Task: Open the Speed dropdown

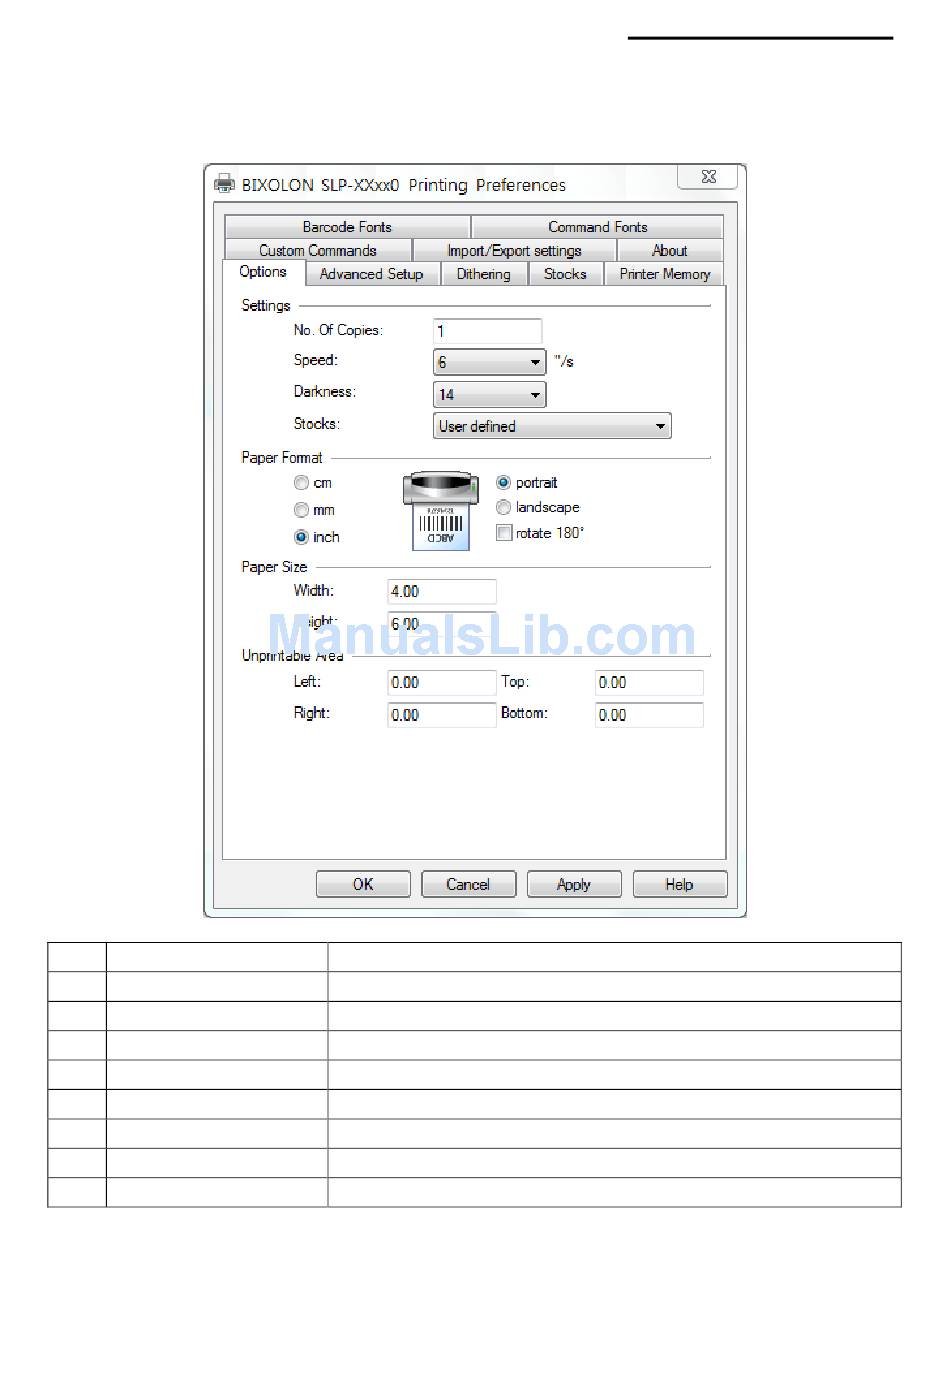Action: point(489,362)
